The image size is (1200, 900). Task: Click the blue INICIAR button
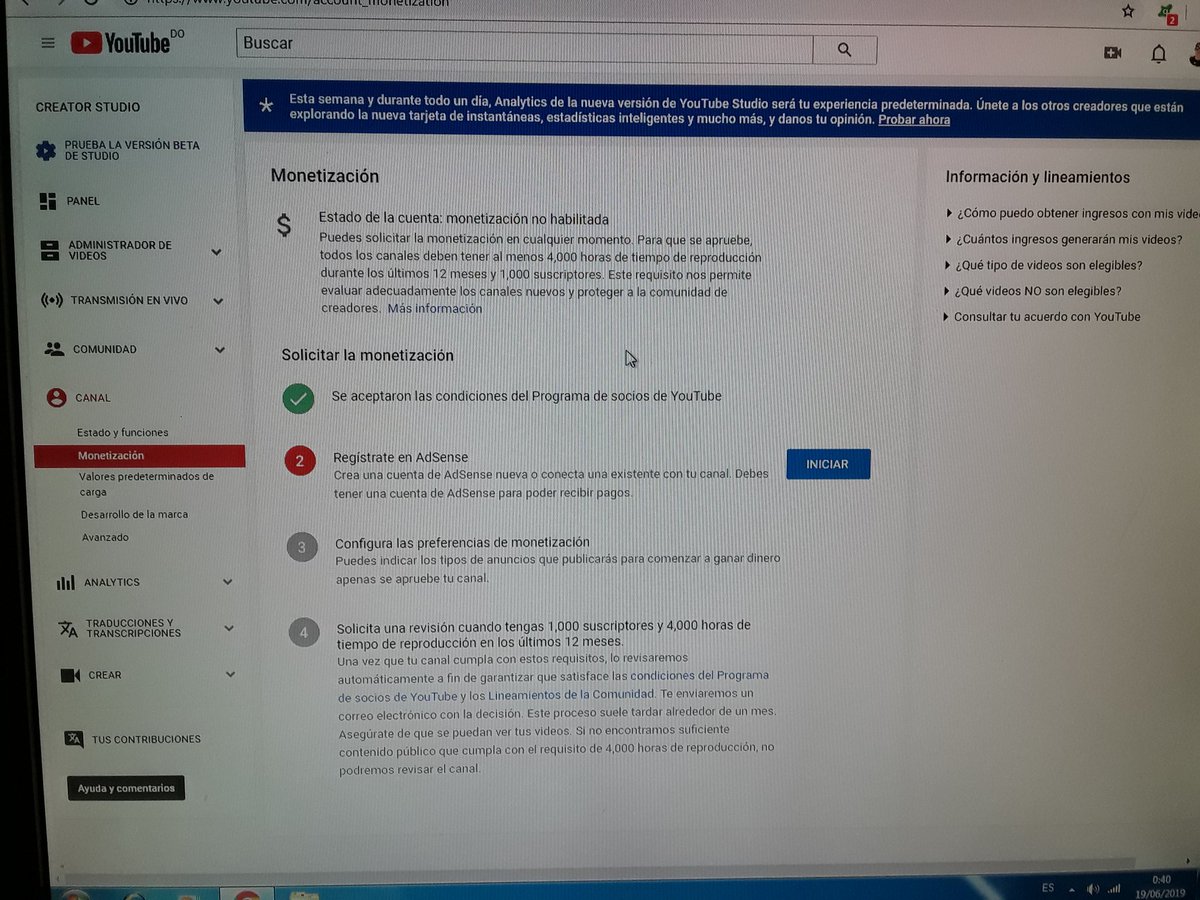pyautogui.click(x=828, y=464)
